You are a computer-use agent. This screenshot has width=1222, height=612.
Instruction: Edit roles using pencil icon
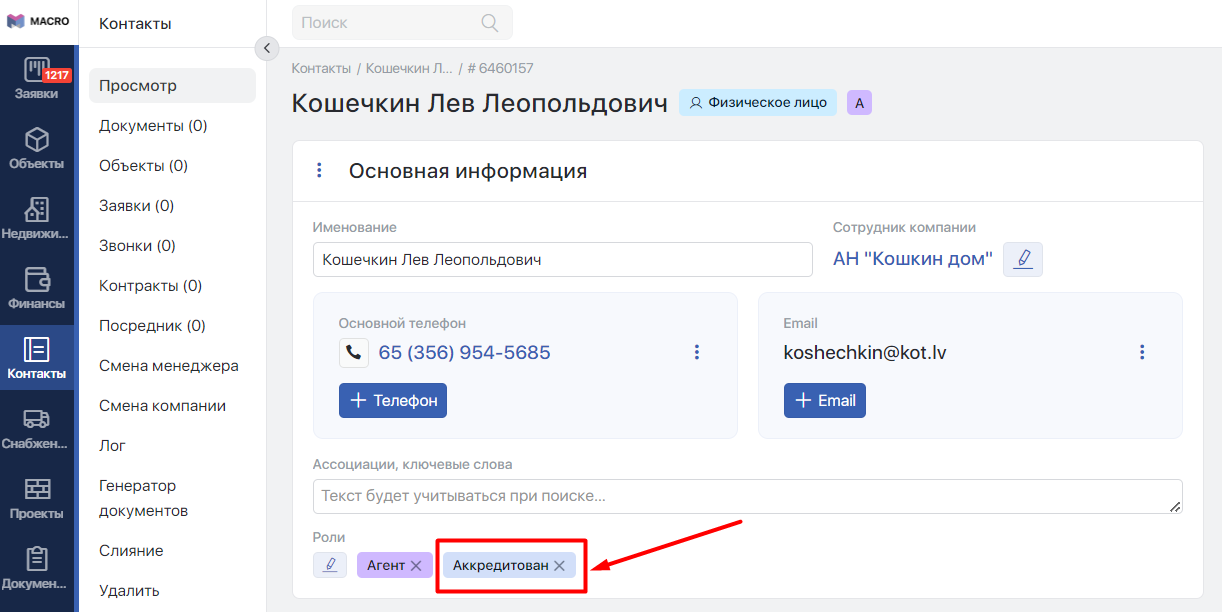[x=329, y=565]
